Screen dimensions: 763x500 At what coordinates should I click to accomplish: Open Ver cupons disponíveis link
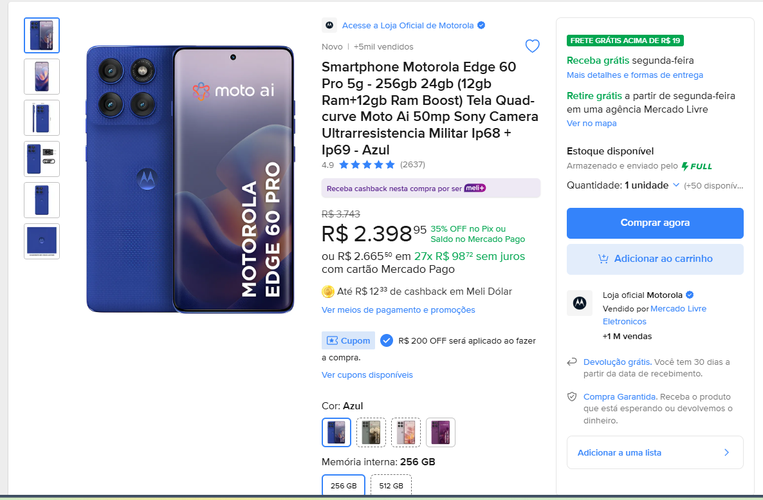click(367, 375)
